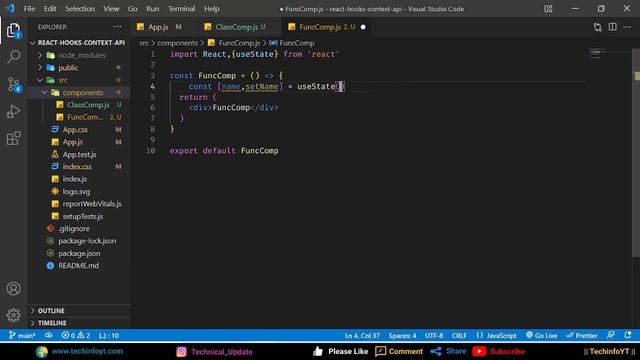The width and height of the screenshot is (640, 360).
Task: Open ClassComp.js in the explorer
Action: coord(78,105)
